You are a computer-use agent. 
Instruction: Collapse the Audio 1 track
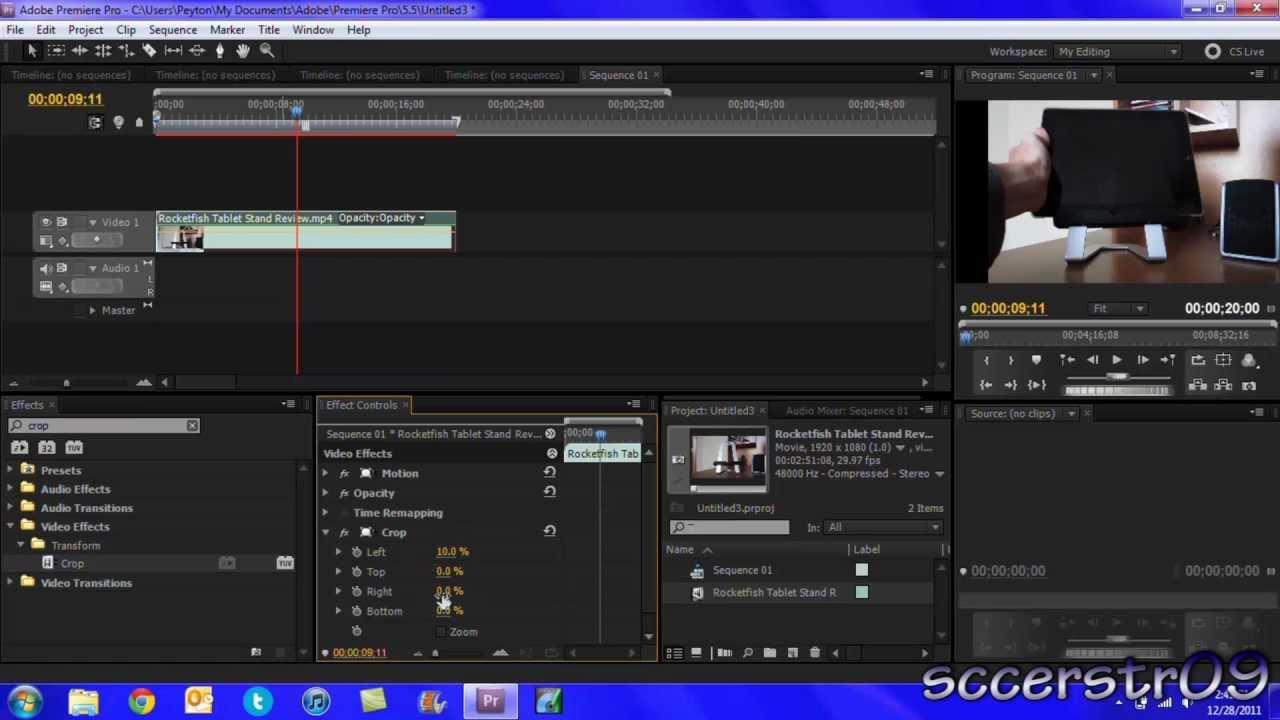tap(92, 268)
